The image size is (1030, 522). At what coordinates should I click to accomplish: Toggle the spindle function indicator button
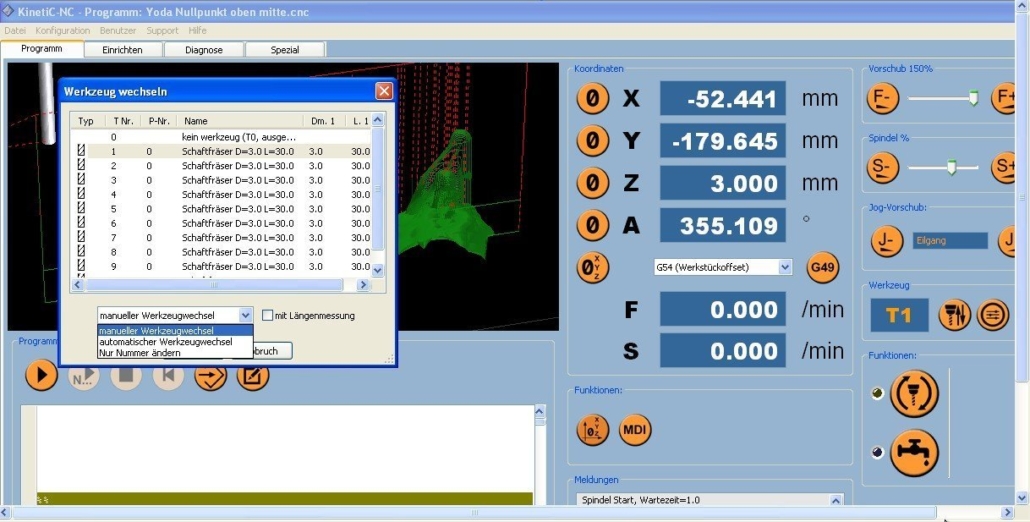(x=914, y=394)
